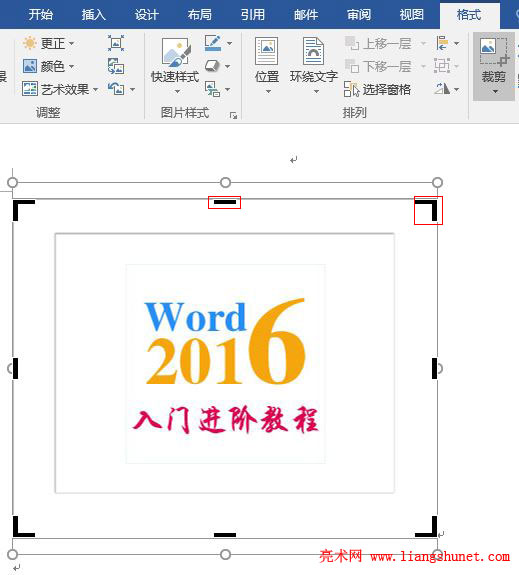Open the 选择窗格 selection pane
Viewport: 519px width, 575px height.
pos(377,89)
